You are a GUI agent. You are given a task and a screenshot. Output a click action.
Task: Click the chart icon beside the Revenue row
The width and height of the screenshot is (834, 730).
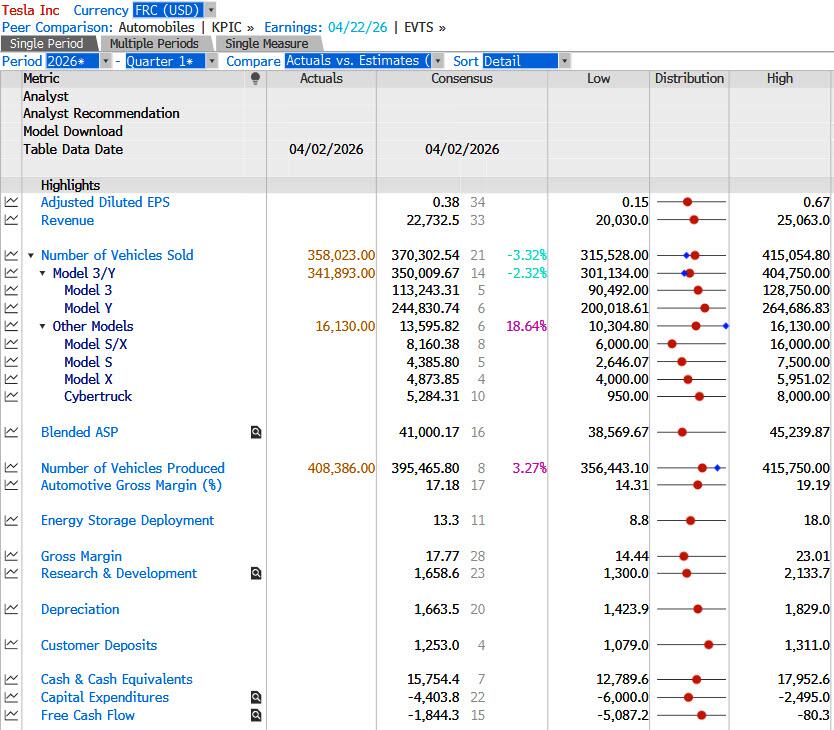pos(11,220)
